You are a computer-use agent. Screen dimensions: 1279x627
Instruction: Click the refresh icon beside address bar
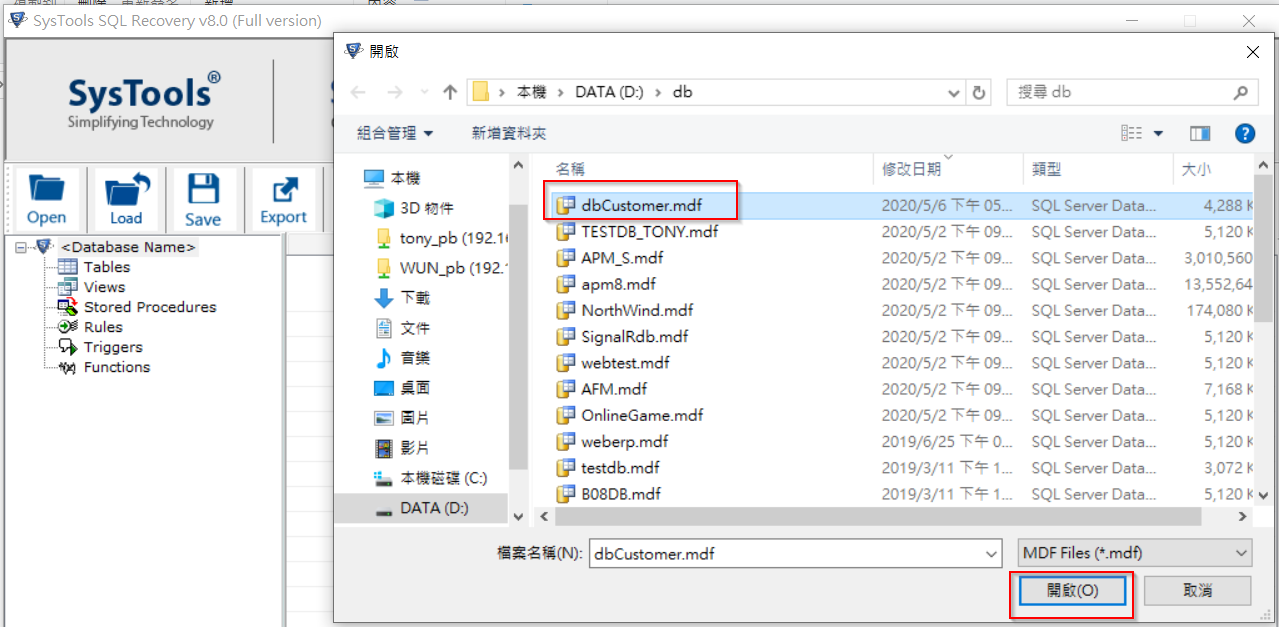[979, 92]
